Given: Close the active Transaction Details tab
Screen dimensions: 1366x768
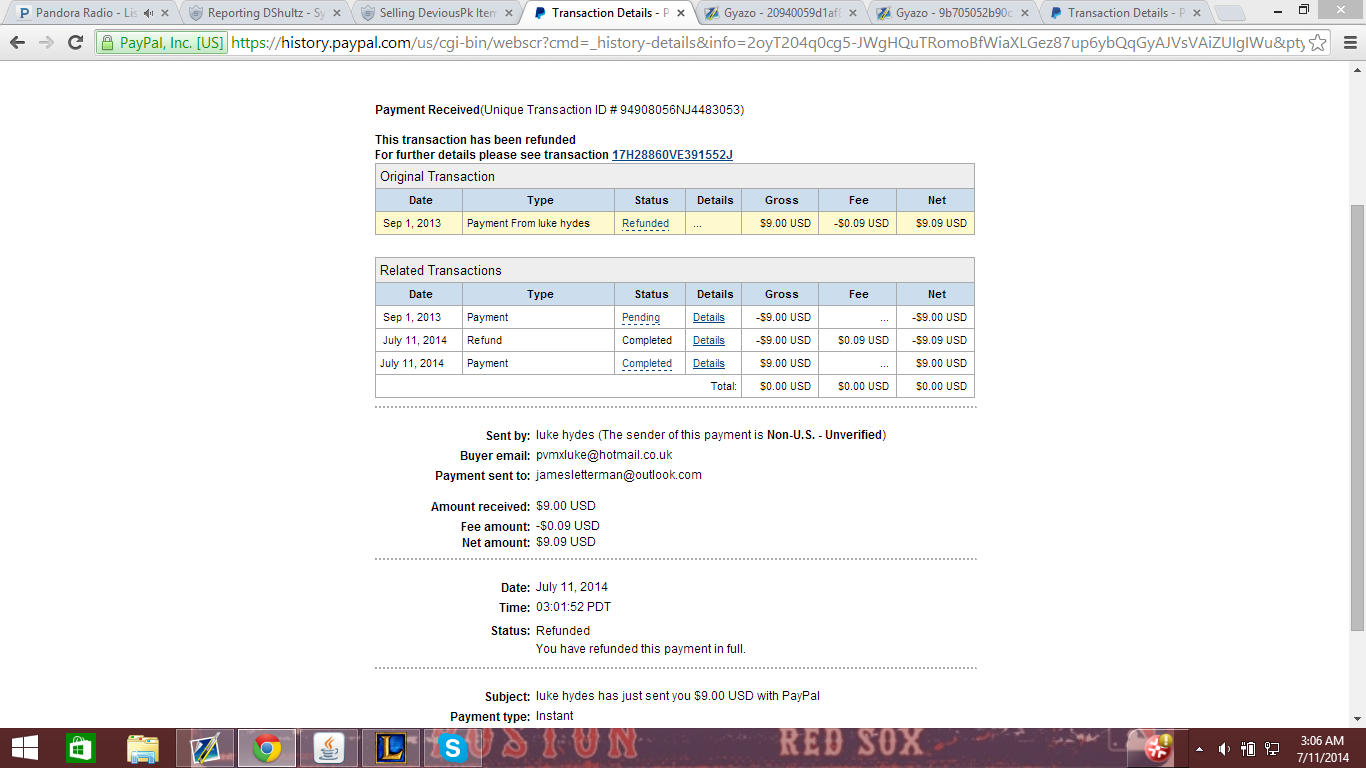Looking at the screenshot, I should pyautogui.click(x=682, y=13).
